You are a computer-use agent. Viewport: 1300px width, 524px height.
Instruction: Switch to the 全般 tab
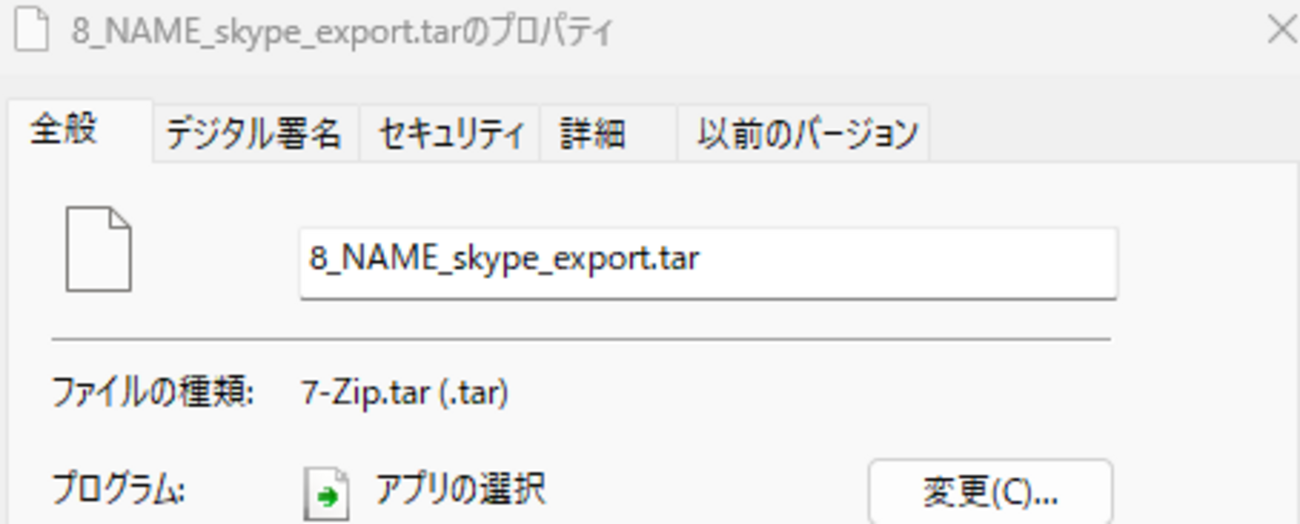(64, 131)
